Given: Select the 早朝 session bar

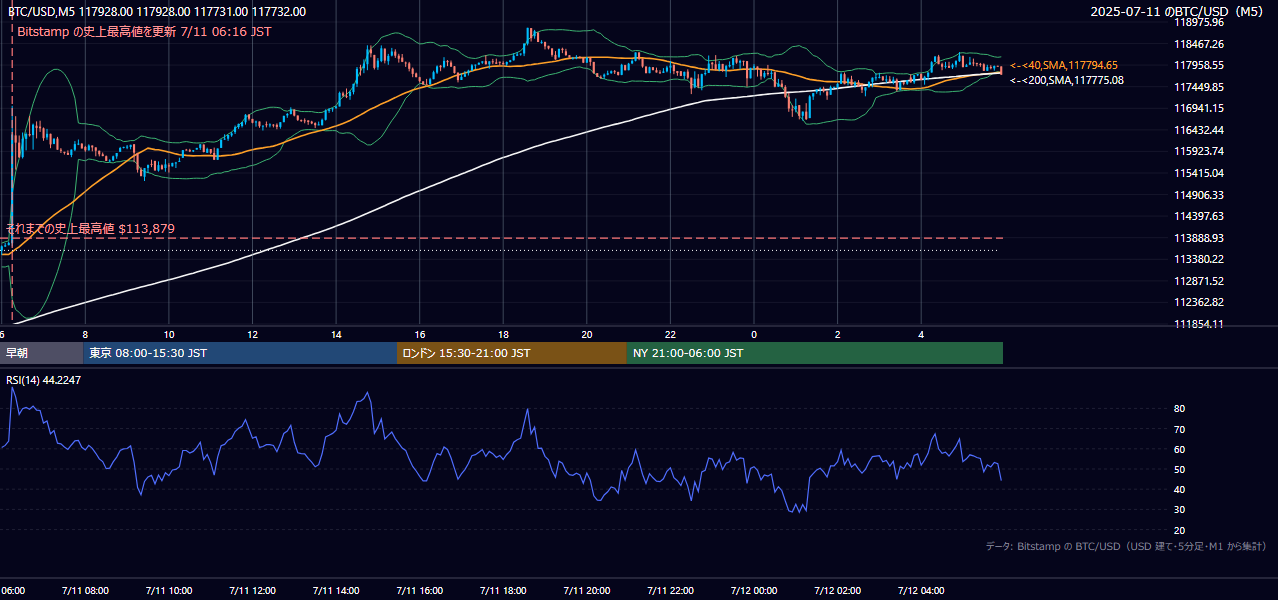Looking at the screenshot, I should [42, 353].
